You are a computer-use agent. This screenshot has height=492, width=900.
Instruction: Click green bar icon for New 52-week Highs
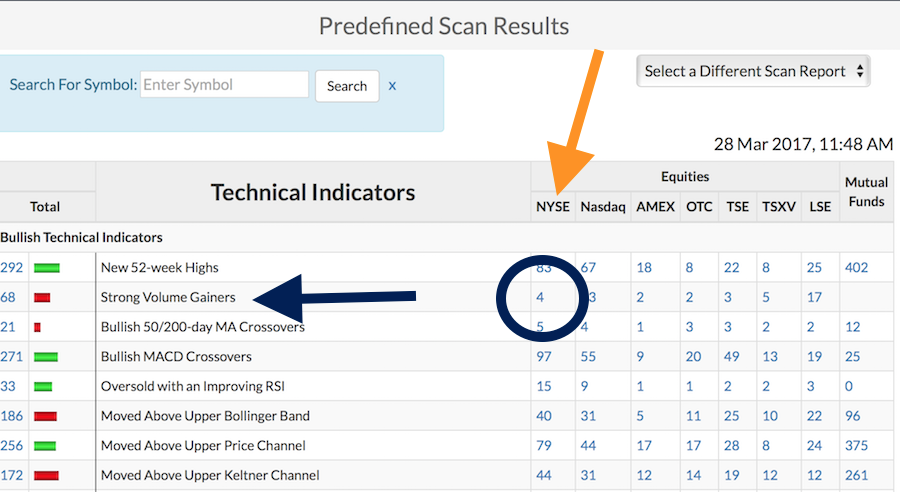point(47,268)
